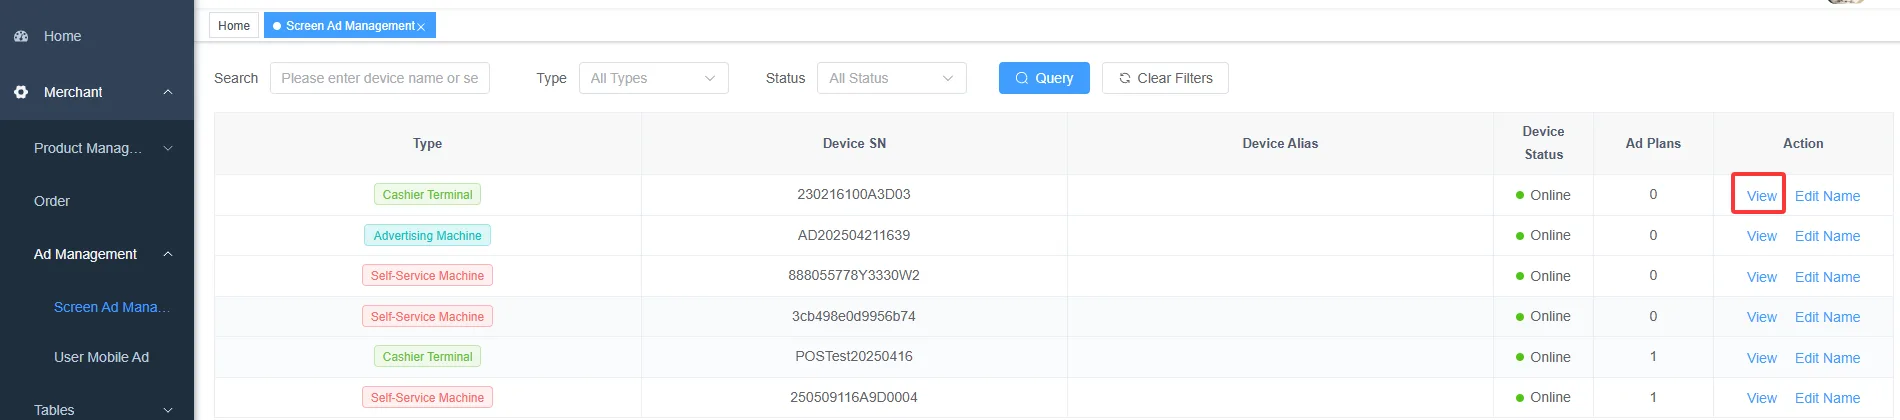Click device SN 3cb498e0d9956b74 cell
This screenshot has height=420, width=1900.
(x=854, y=316)
